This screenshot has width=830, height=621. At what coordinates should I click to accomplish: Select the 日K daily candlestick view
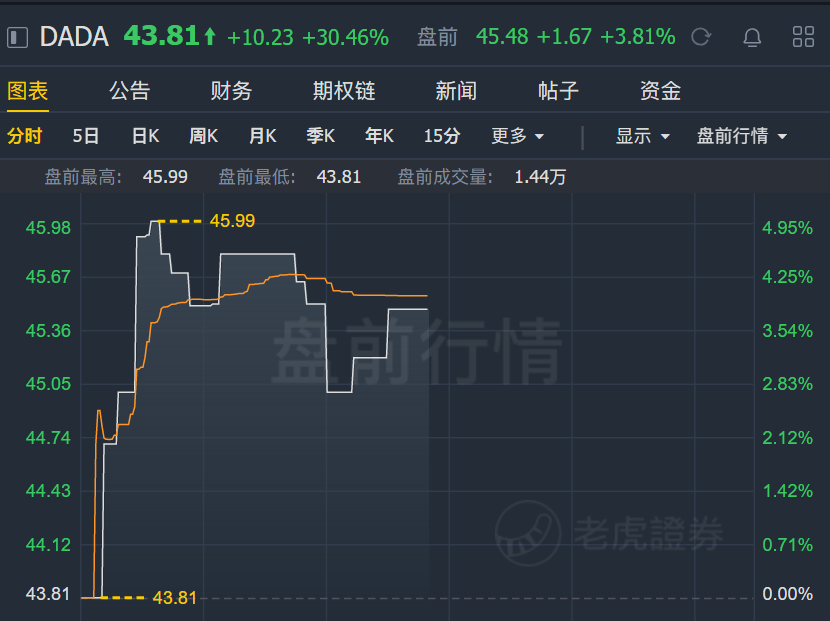point(146,136)
